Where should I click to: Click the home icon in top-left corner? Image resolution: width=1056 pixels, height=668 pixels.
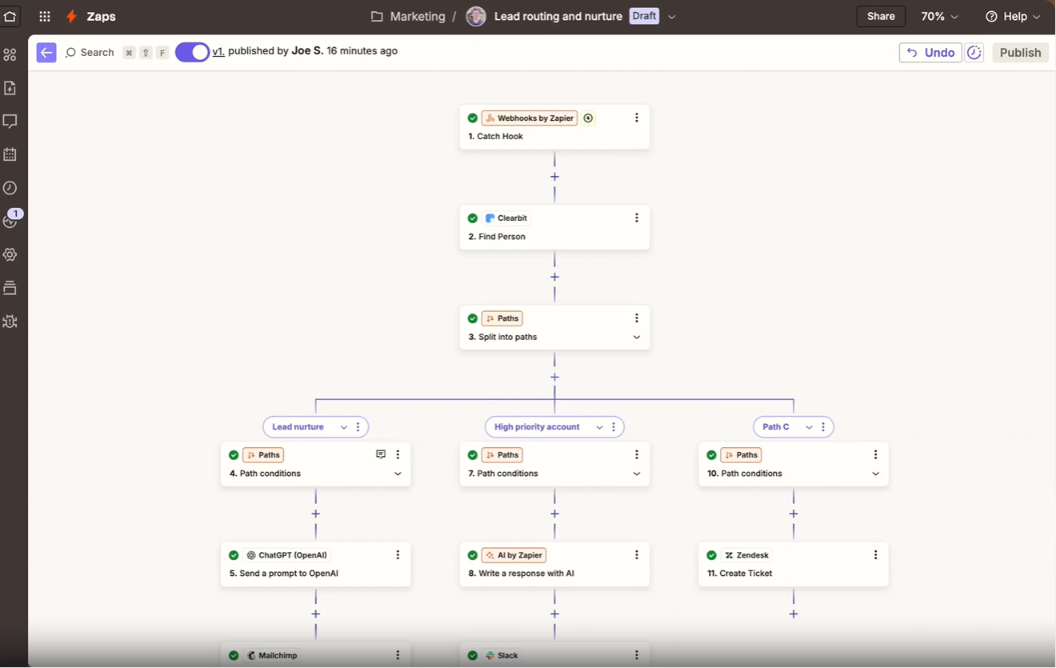tap(10, 16)
